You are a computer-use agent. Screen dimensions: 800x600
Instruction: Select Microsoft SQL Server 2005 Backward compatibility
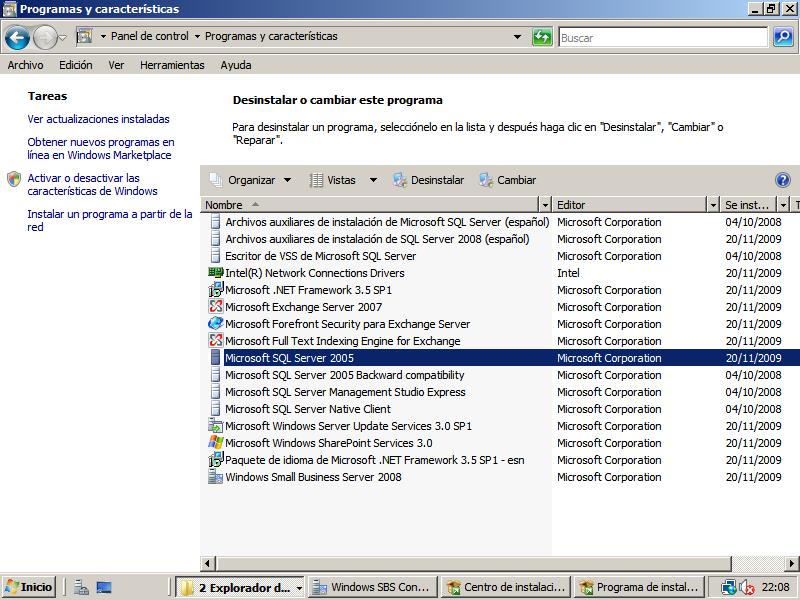pos(345,375)
